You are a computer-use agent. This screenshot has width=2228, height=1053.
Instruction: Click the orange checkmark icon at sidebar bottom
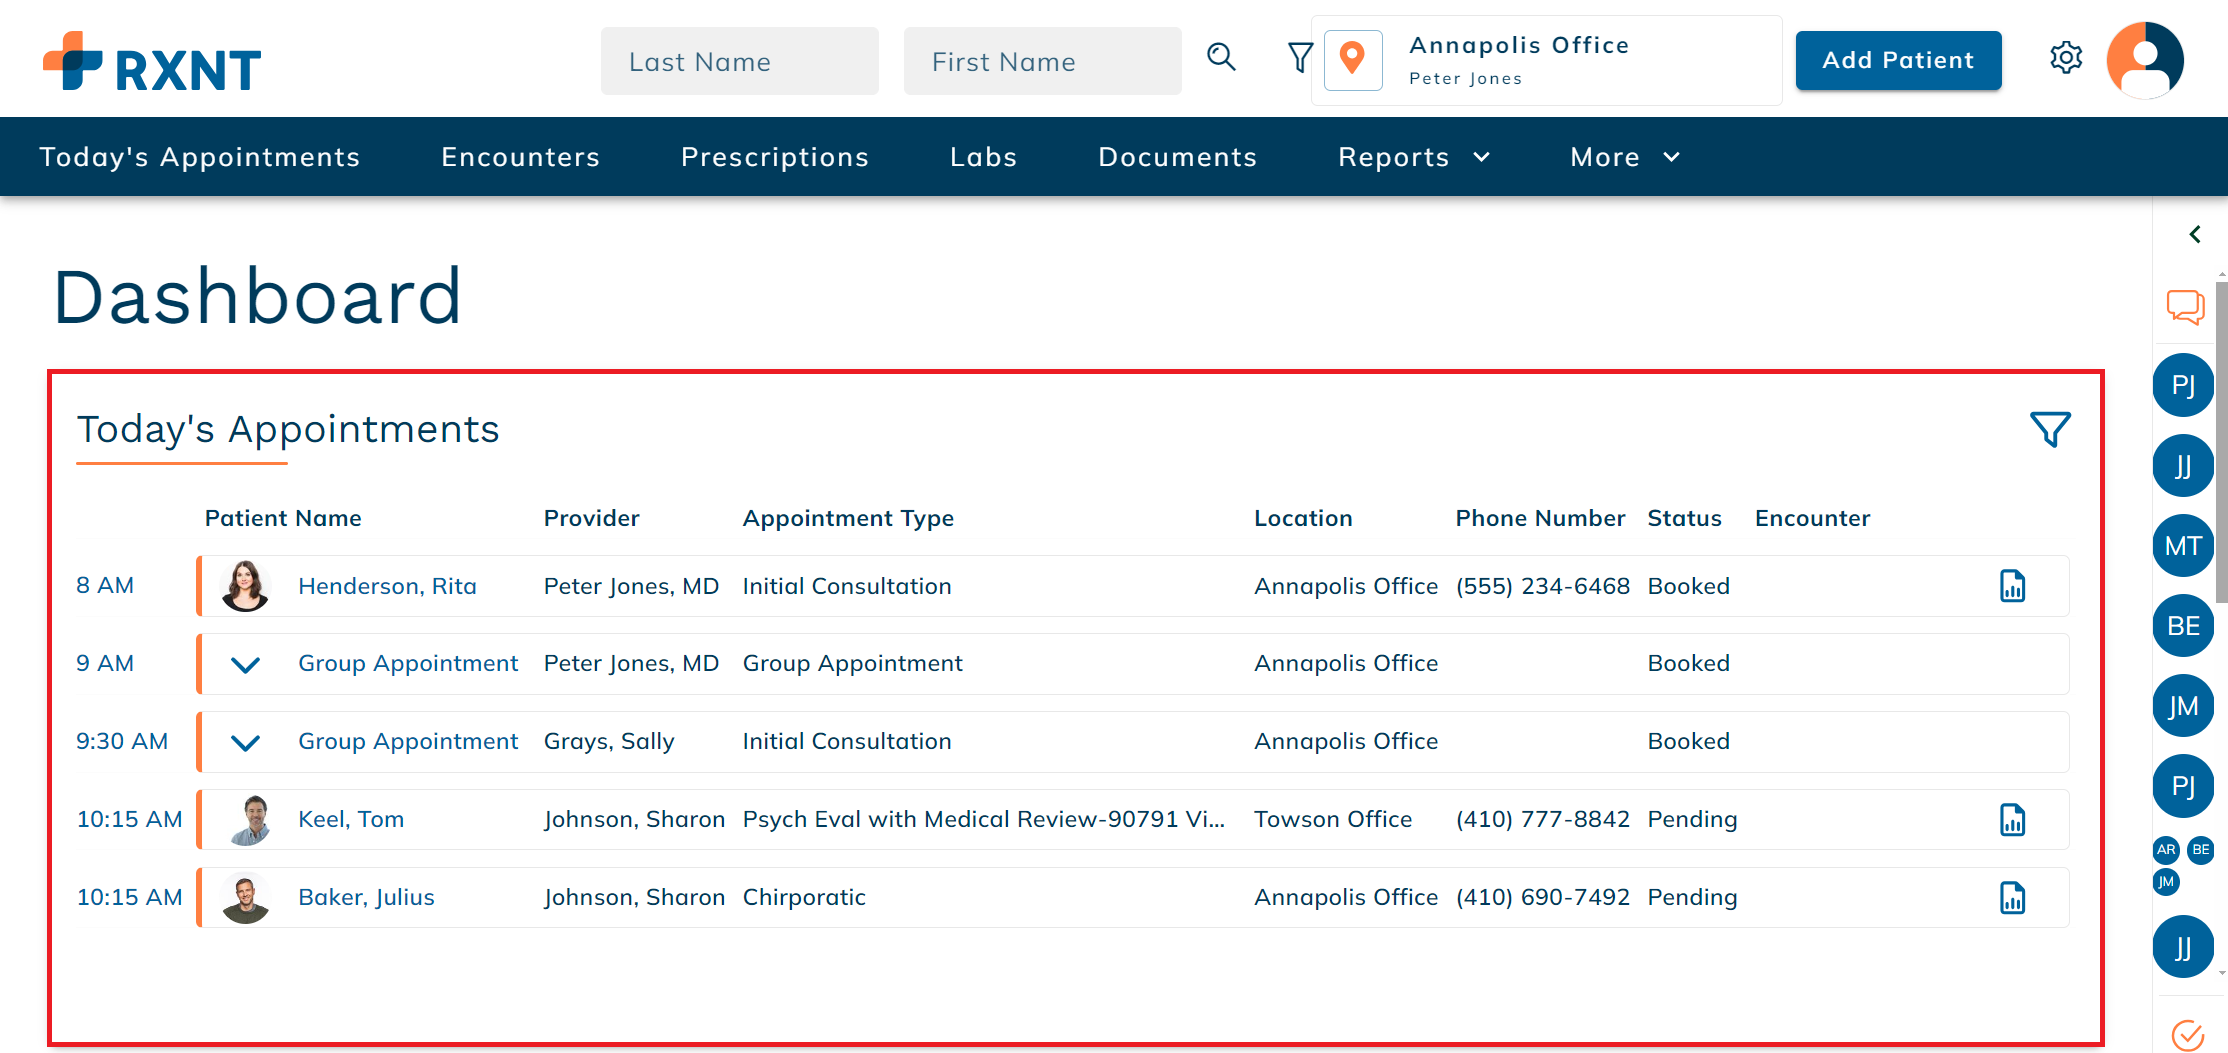tap(2185, 1035)
